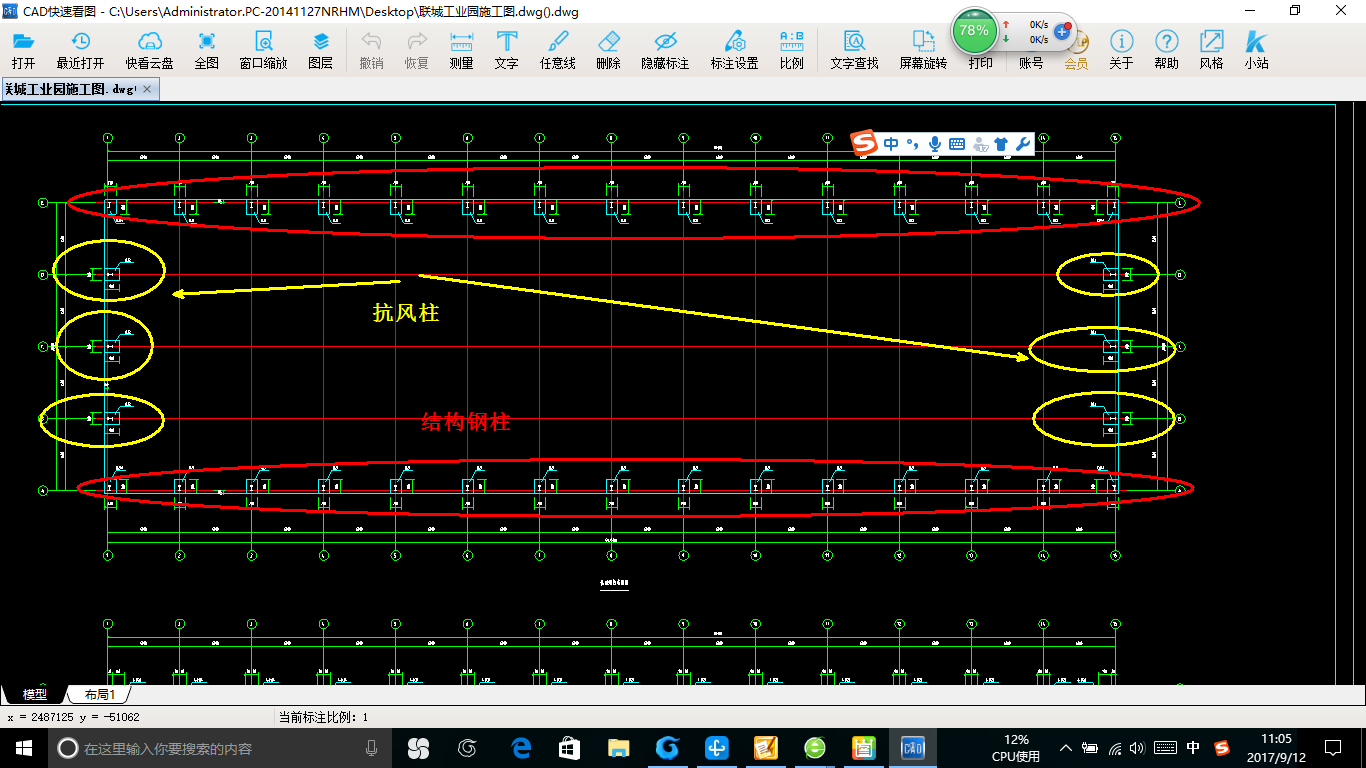This screenshot has height=768, width=1366.
Task: Click the x = 2487125 coordinate readout
Action: [x=73, y=717]
